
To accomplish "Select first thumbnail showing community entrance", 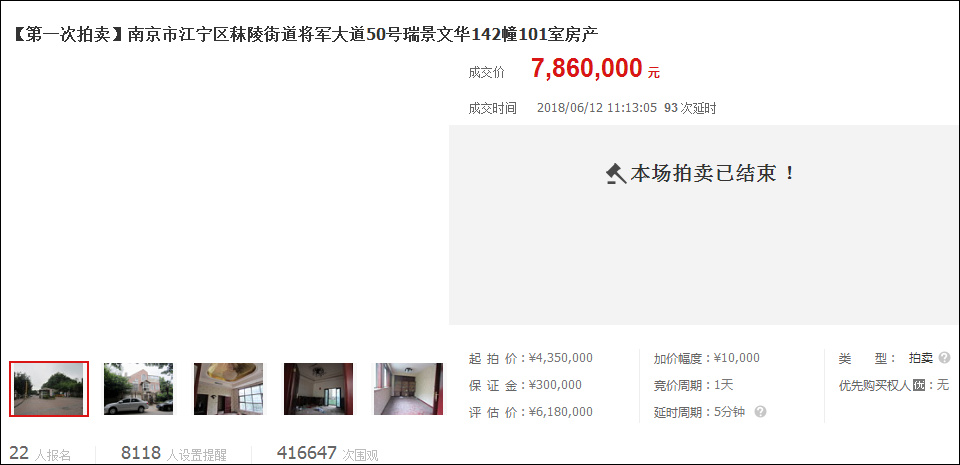I will point(49,389).
